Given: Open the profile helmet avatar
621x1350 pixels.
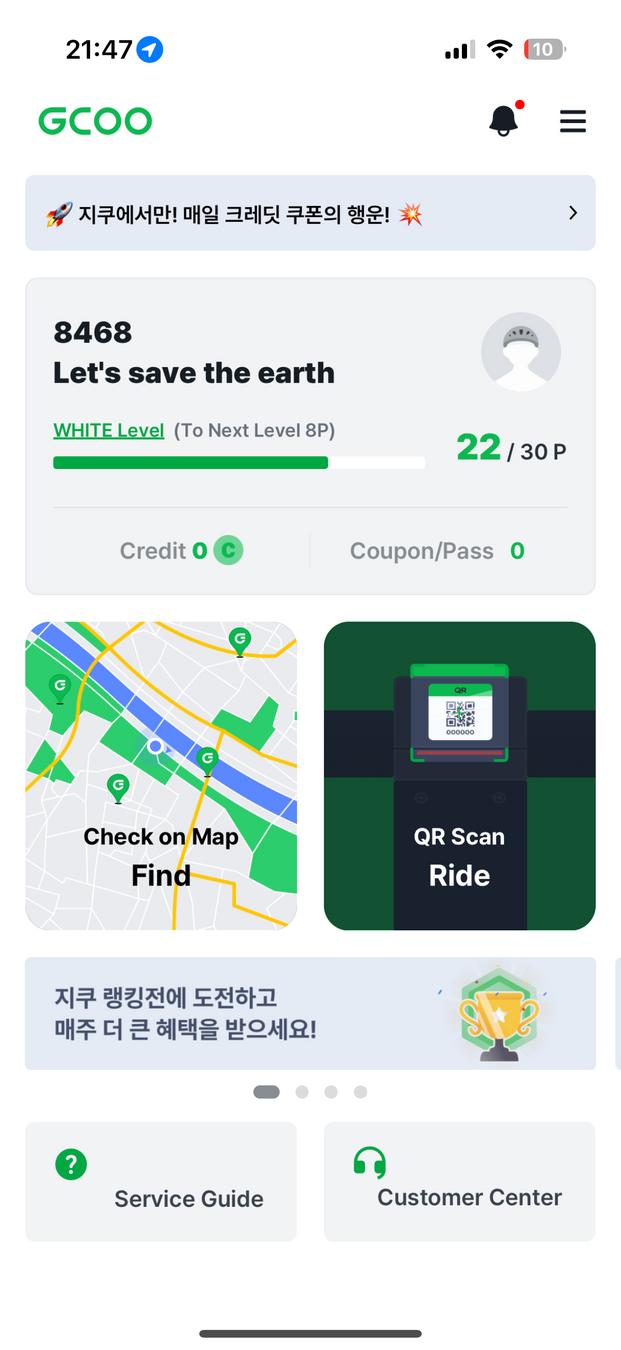Looking at the screenshot, I should (x=521, y=351).
